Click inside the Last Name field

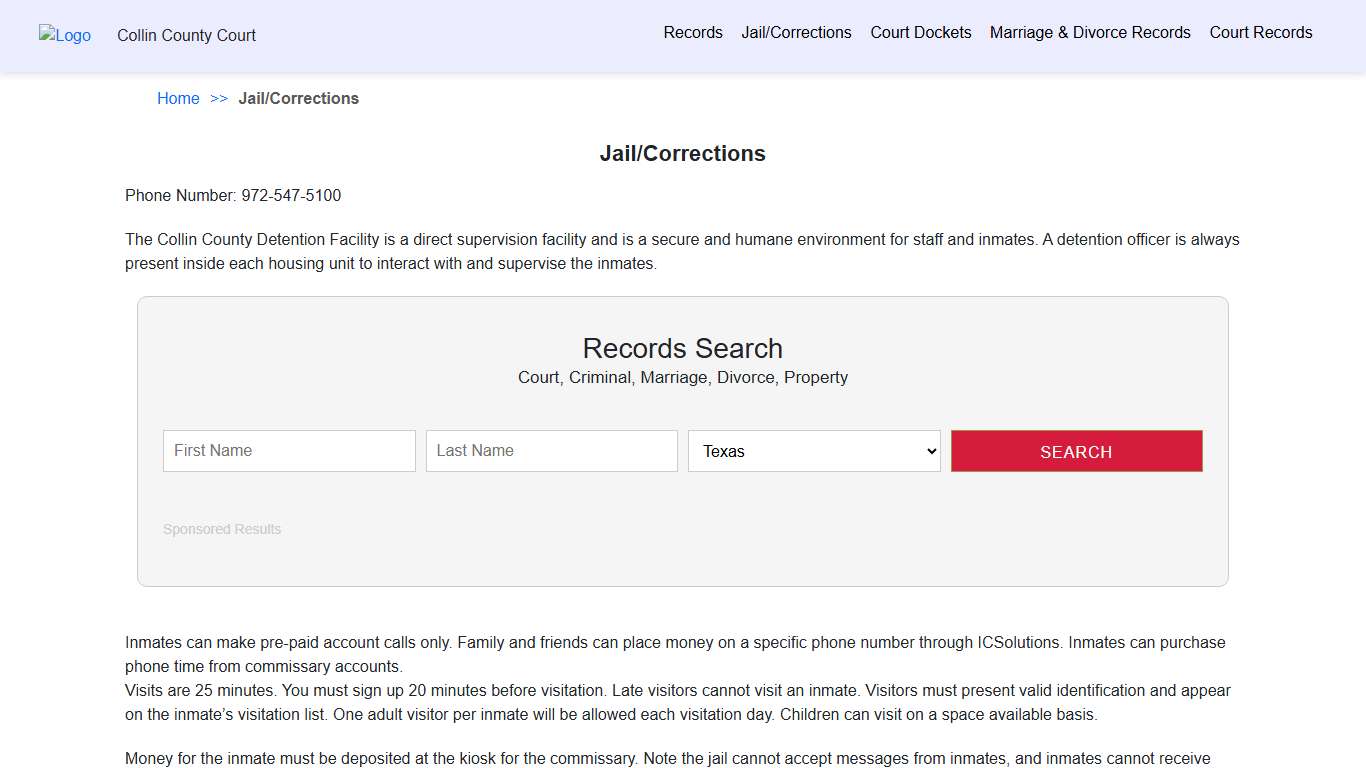(x=551, y=451)
